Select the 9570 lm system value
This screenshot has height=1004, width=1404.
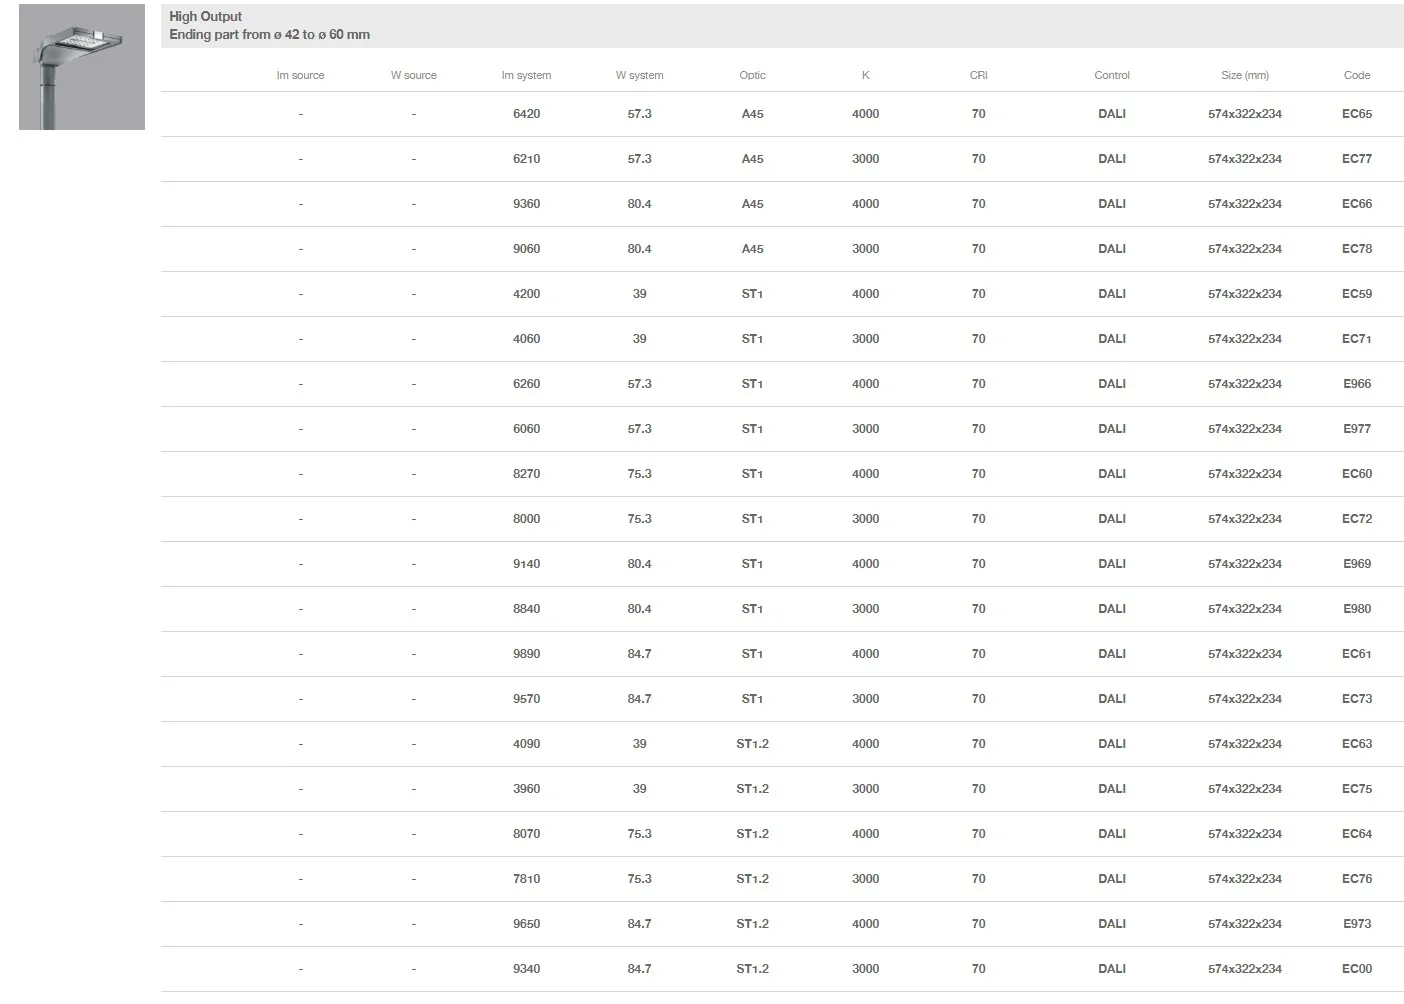526,699
